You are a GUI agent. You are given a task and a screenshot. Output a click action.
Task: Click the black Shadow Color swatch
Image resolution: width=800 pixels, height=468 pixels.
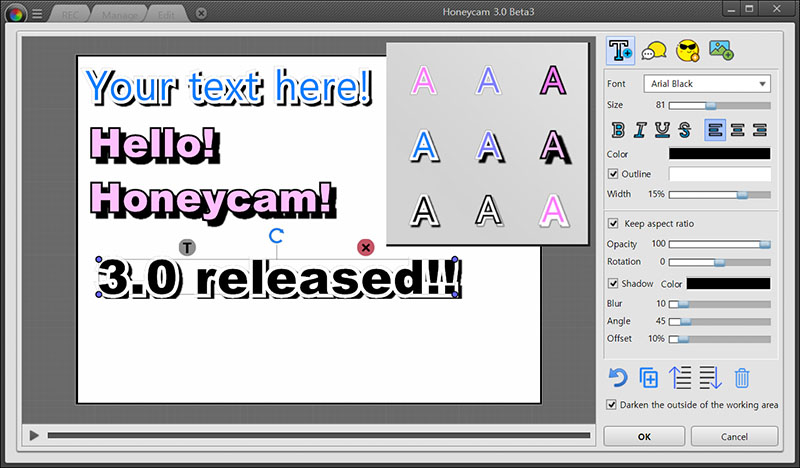(729, 283)
